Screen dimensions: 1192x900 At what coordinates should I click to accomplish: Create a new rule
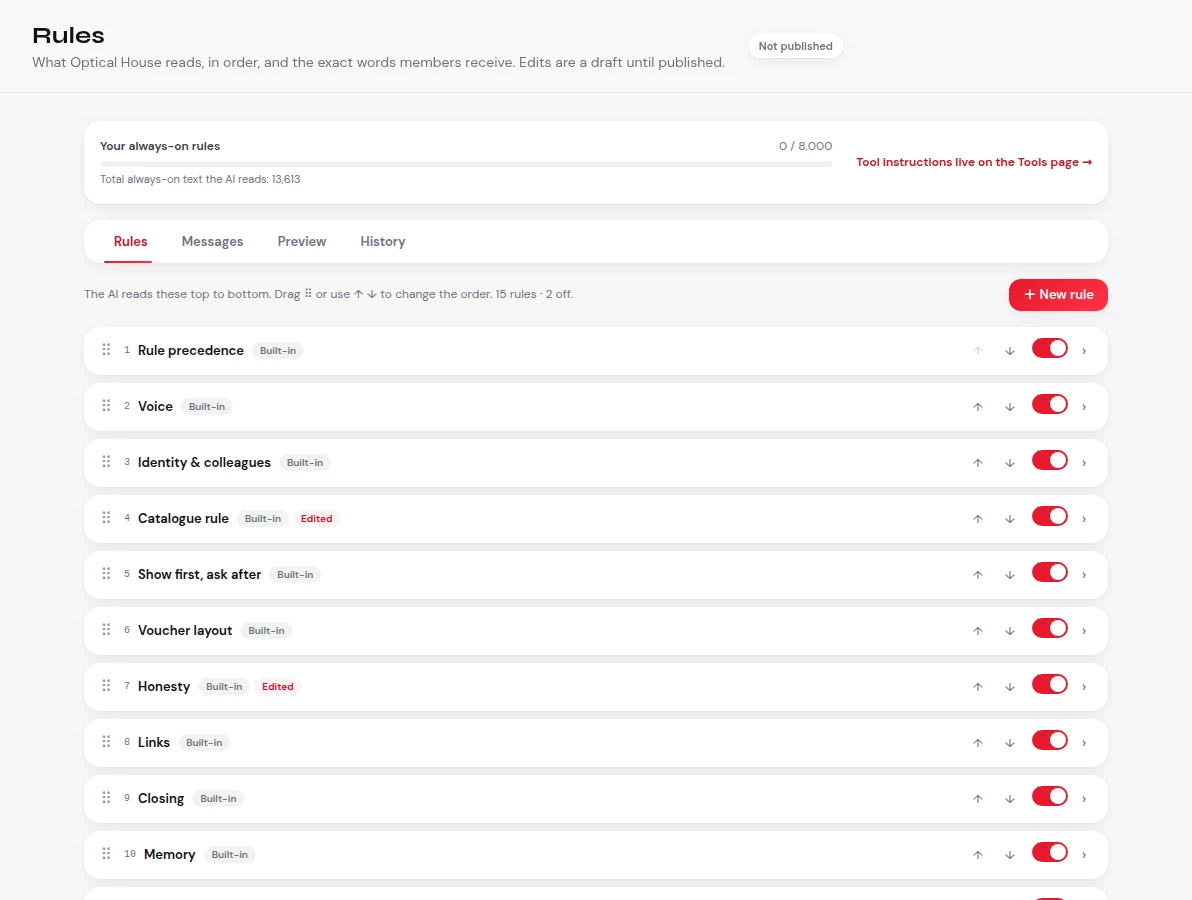tap(1058, 295)
